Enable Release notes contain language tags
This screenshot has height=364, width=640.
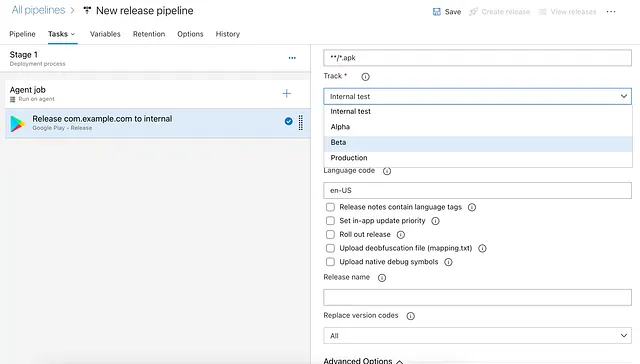point(330,207)
